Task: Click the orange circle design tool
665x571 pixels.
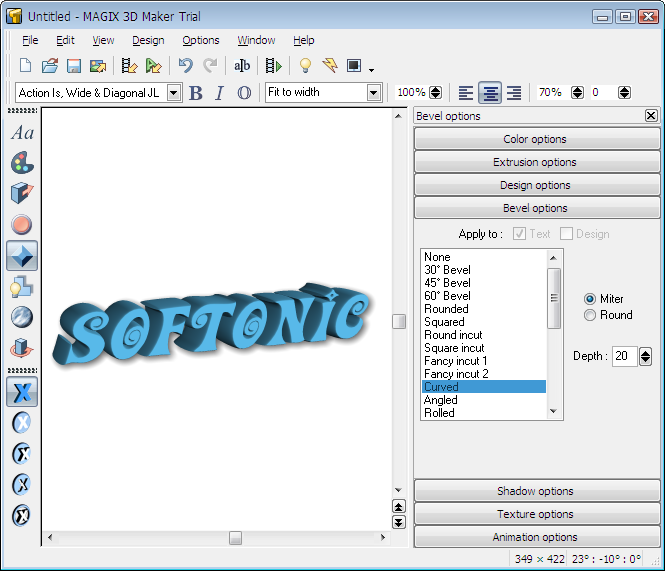Action: (22, 224)
